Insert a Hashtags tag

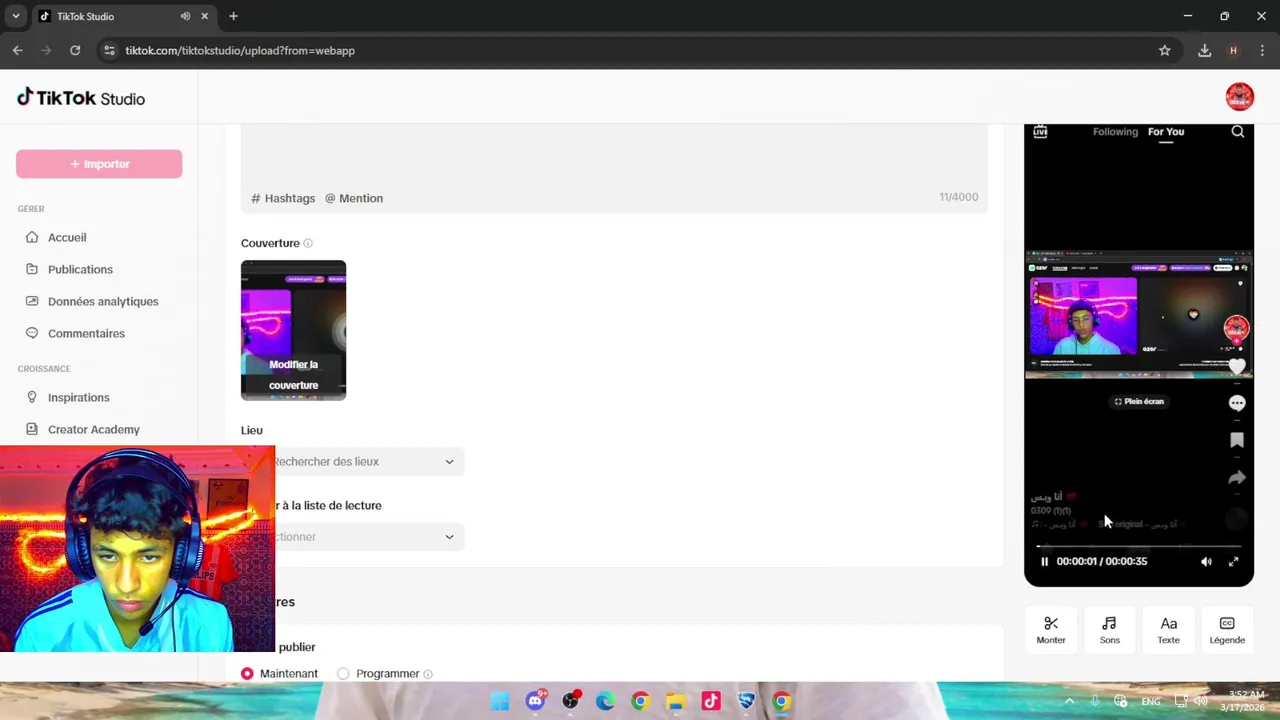click(x=283, y=198)
